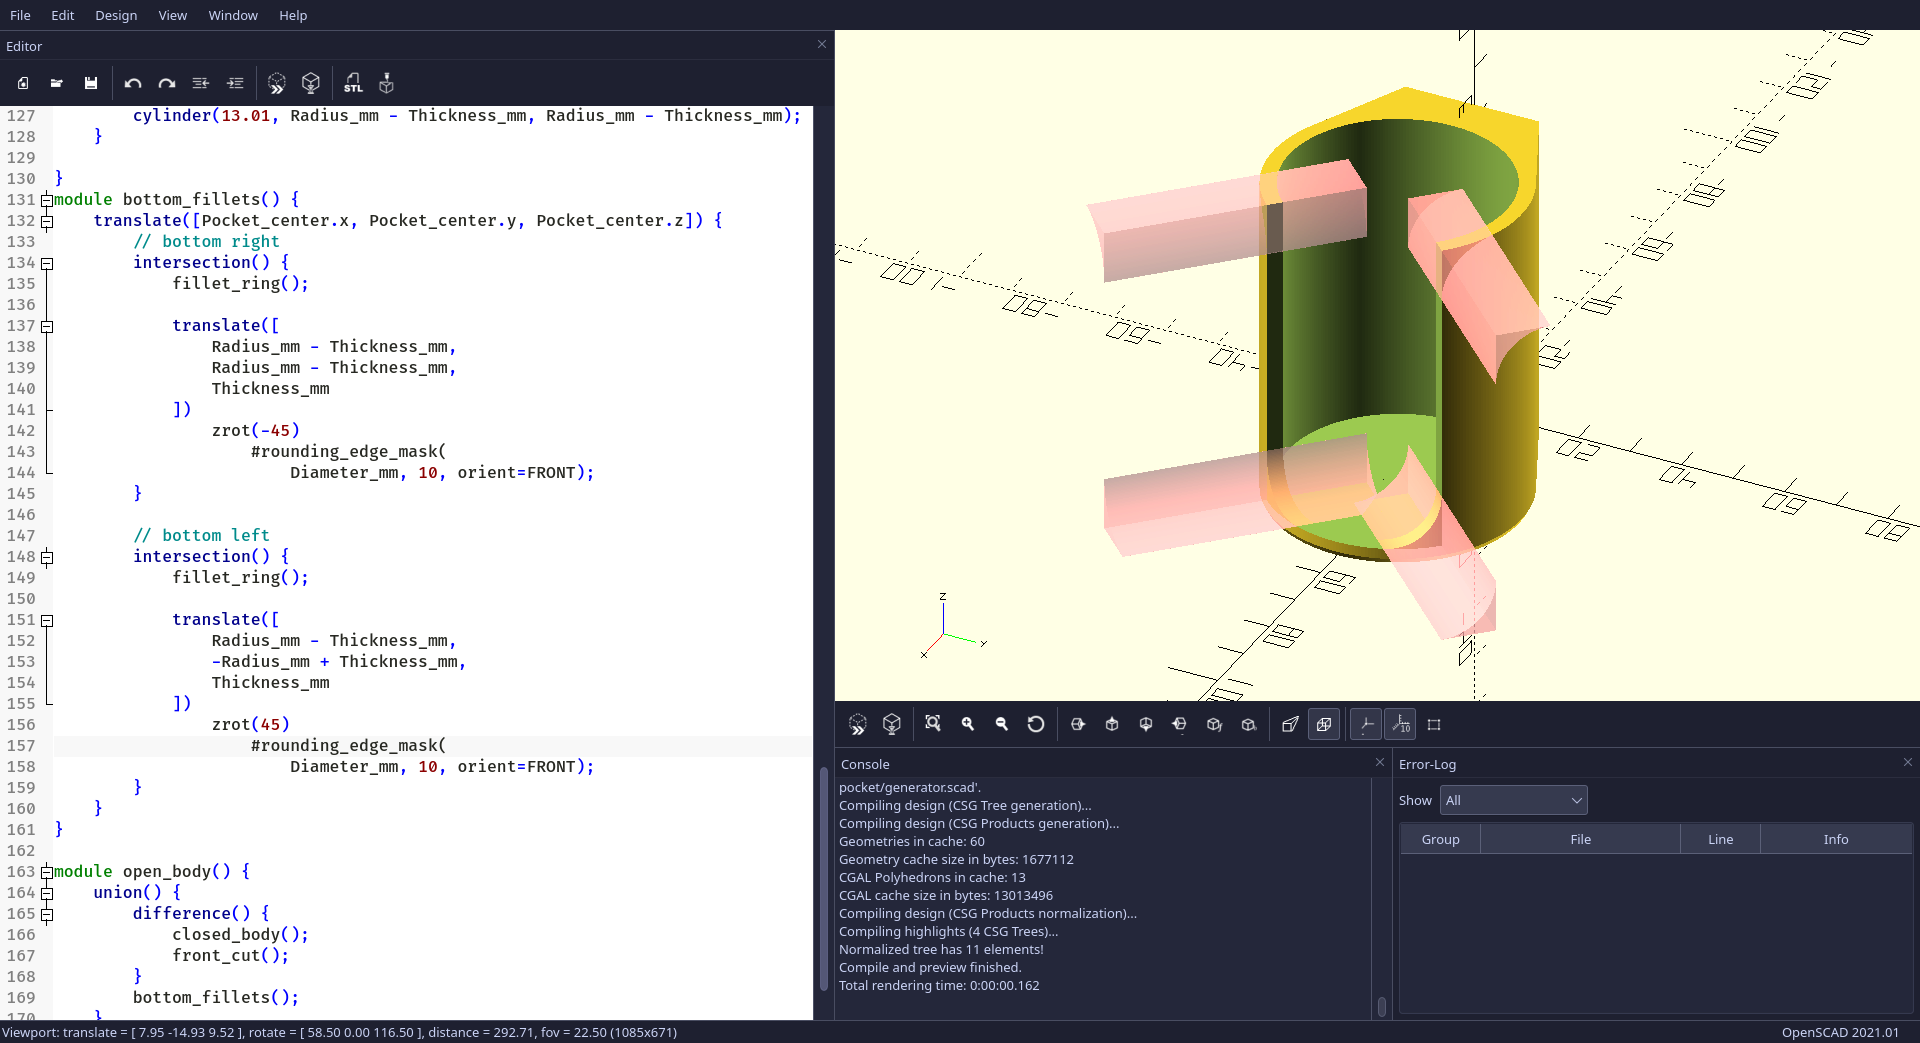Toggle Show Axes in viewport
Image resolution: width=1920 pixels, height=1043 pixels.
(1366, 724)
